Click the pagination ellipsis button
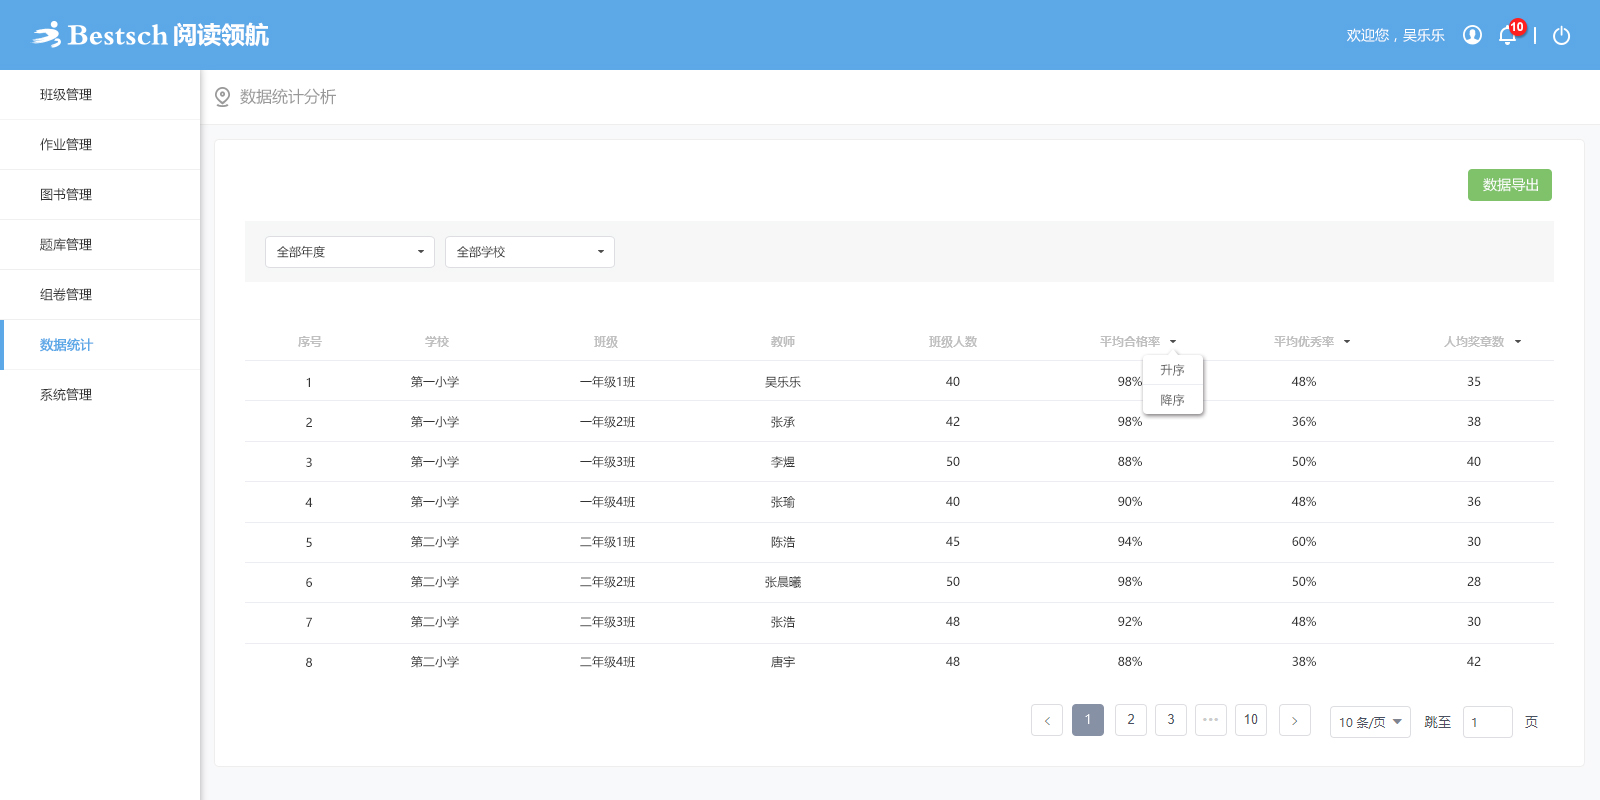 [x=1210, y=720]
